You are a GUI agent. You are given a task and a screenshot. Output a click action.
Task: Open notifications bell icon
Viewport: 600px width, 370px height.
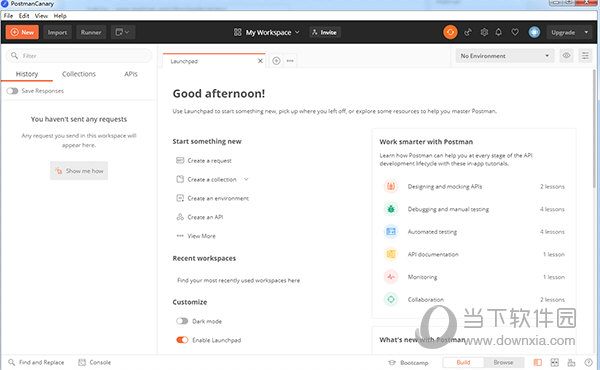tap(499, 32)
